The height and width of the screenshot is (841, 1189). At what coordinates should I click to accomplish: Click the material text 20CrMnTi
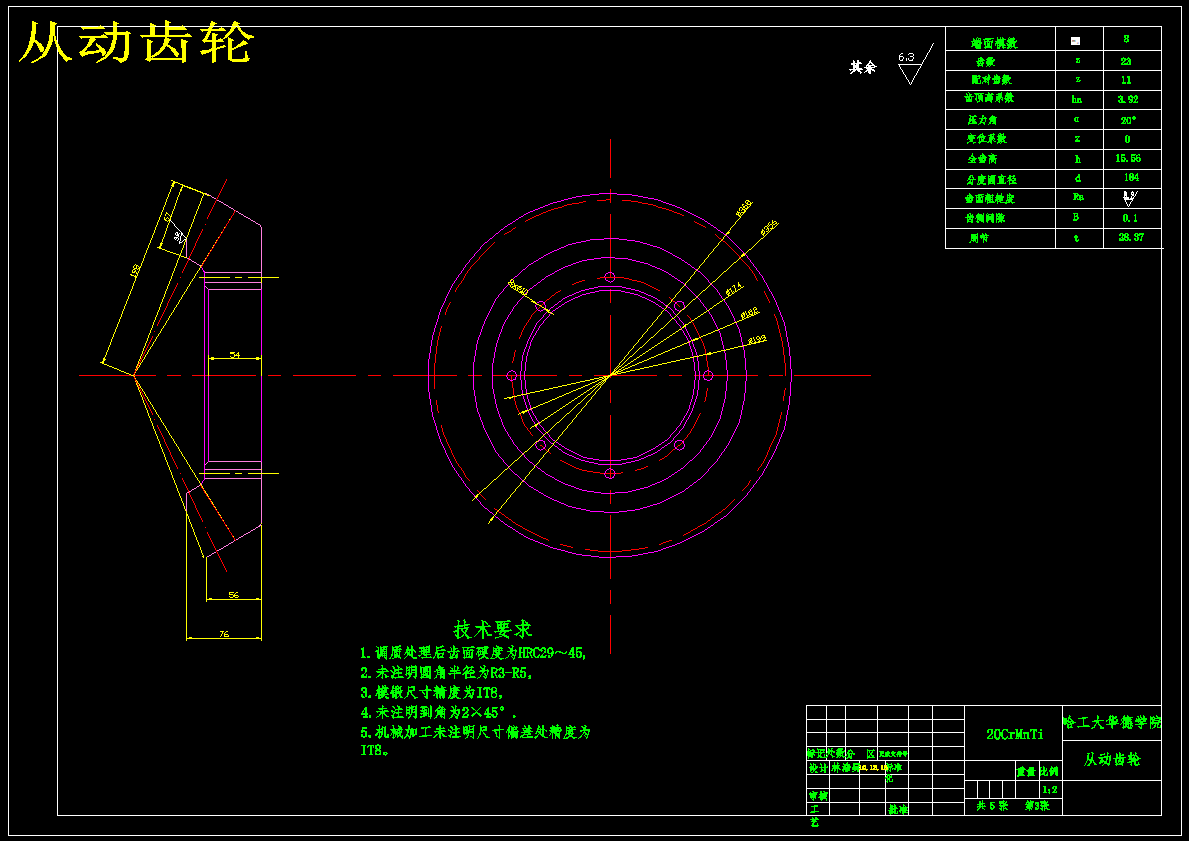pos(1015,734)
